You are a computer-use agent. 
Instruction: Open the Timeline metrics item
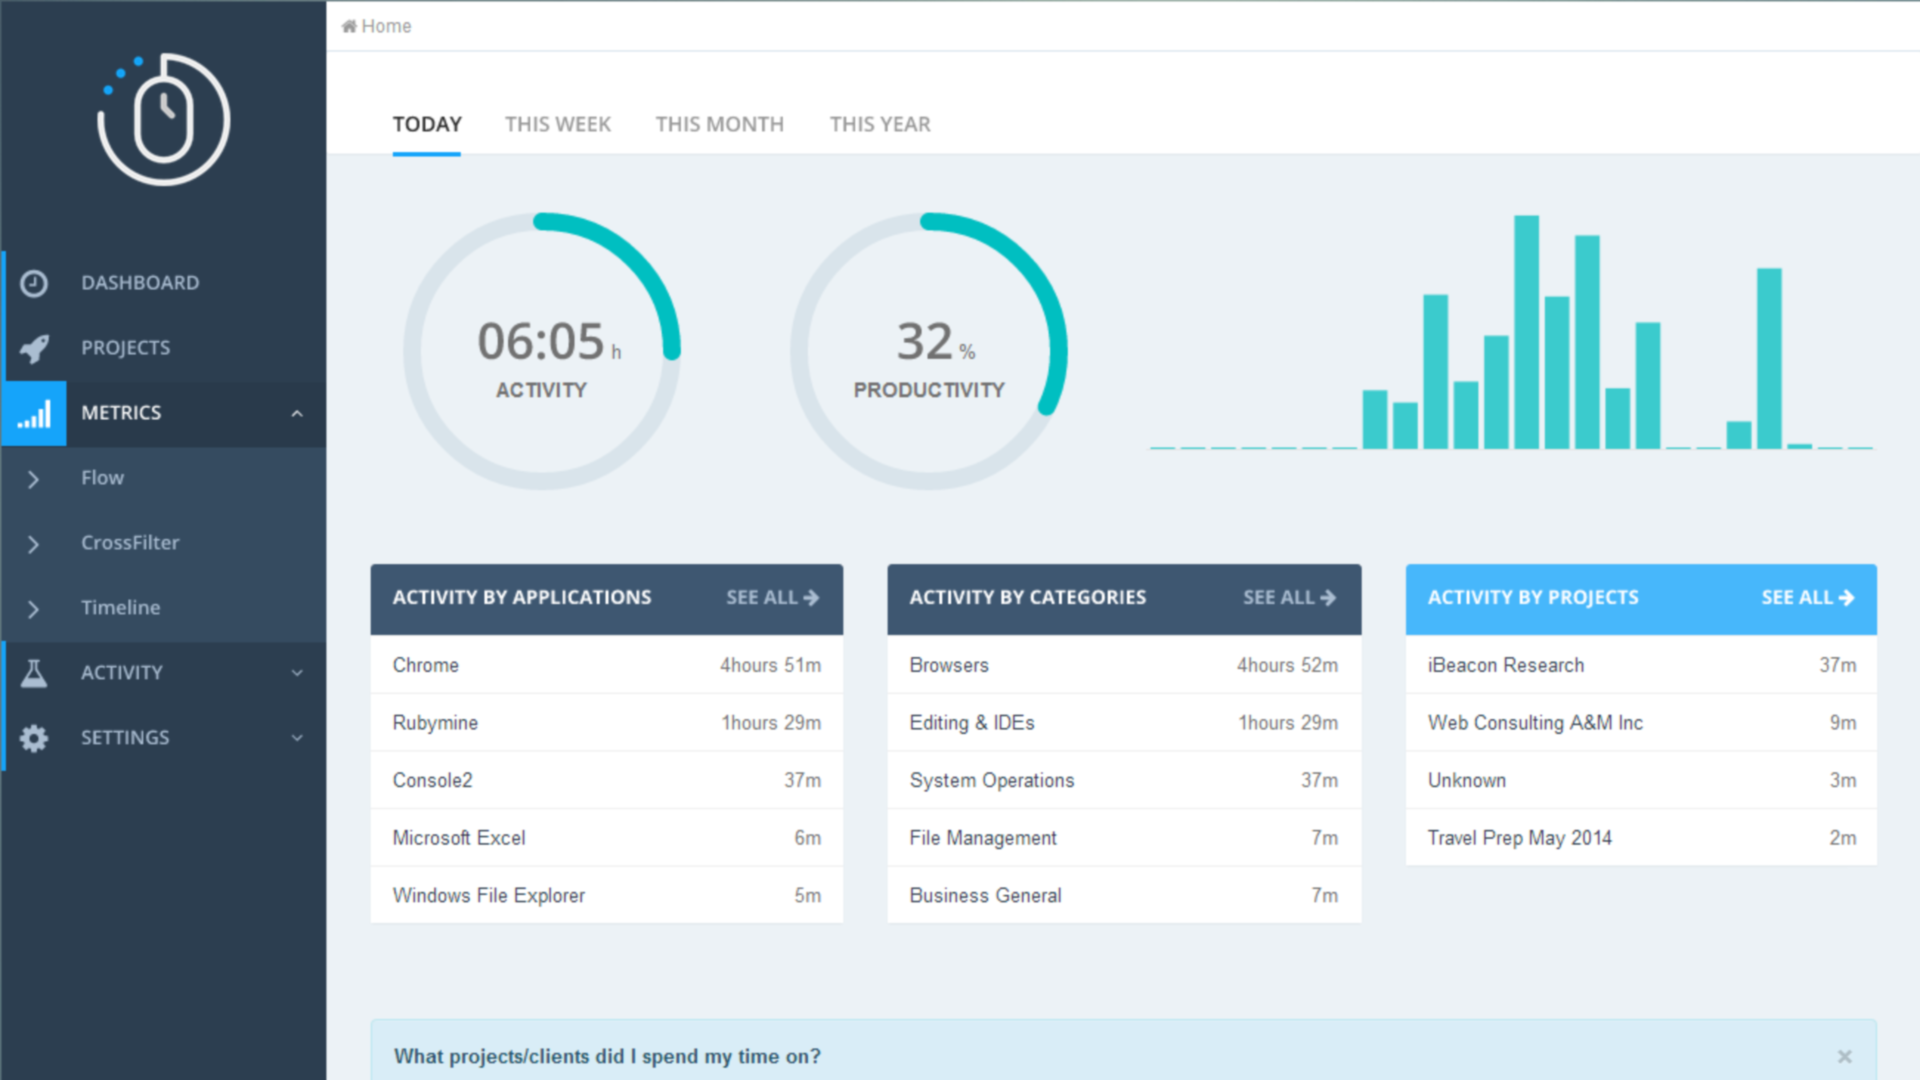pos(120,608)
